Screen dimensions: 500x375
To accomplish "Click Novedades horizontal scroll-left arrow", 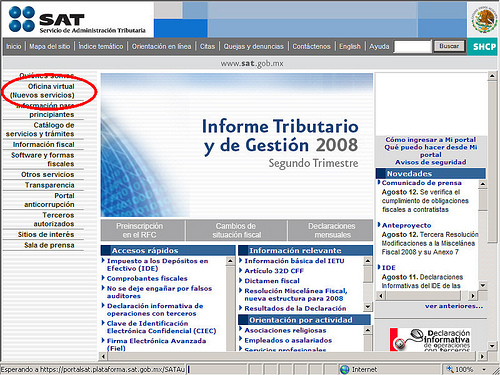I will pos(381,295).
